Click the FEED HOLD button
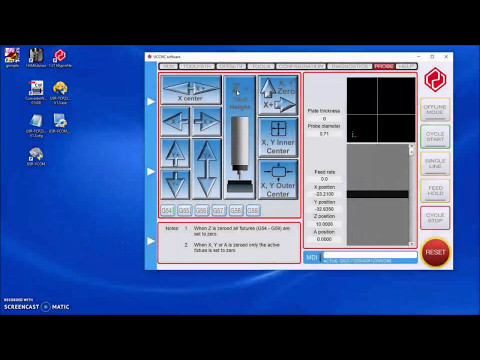Screen dimensions: 480x360 tap(435, 191)
